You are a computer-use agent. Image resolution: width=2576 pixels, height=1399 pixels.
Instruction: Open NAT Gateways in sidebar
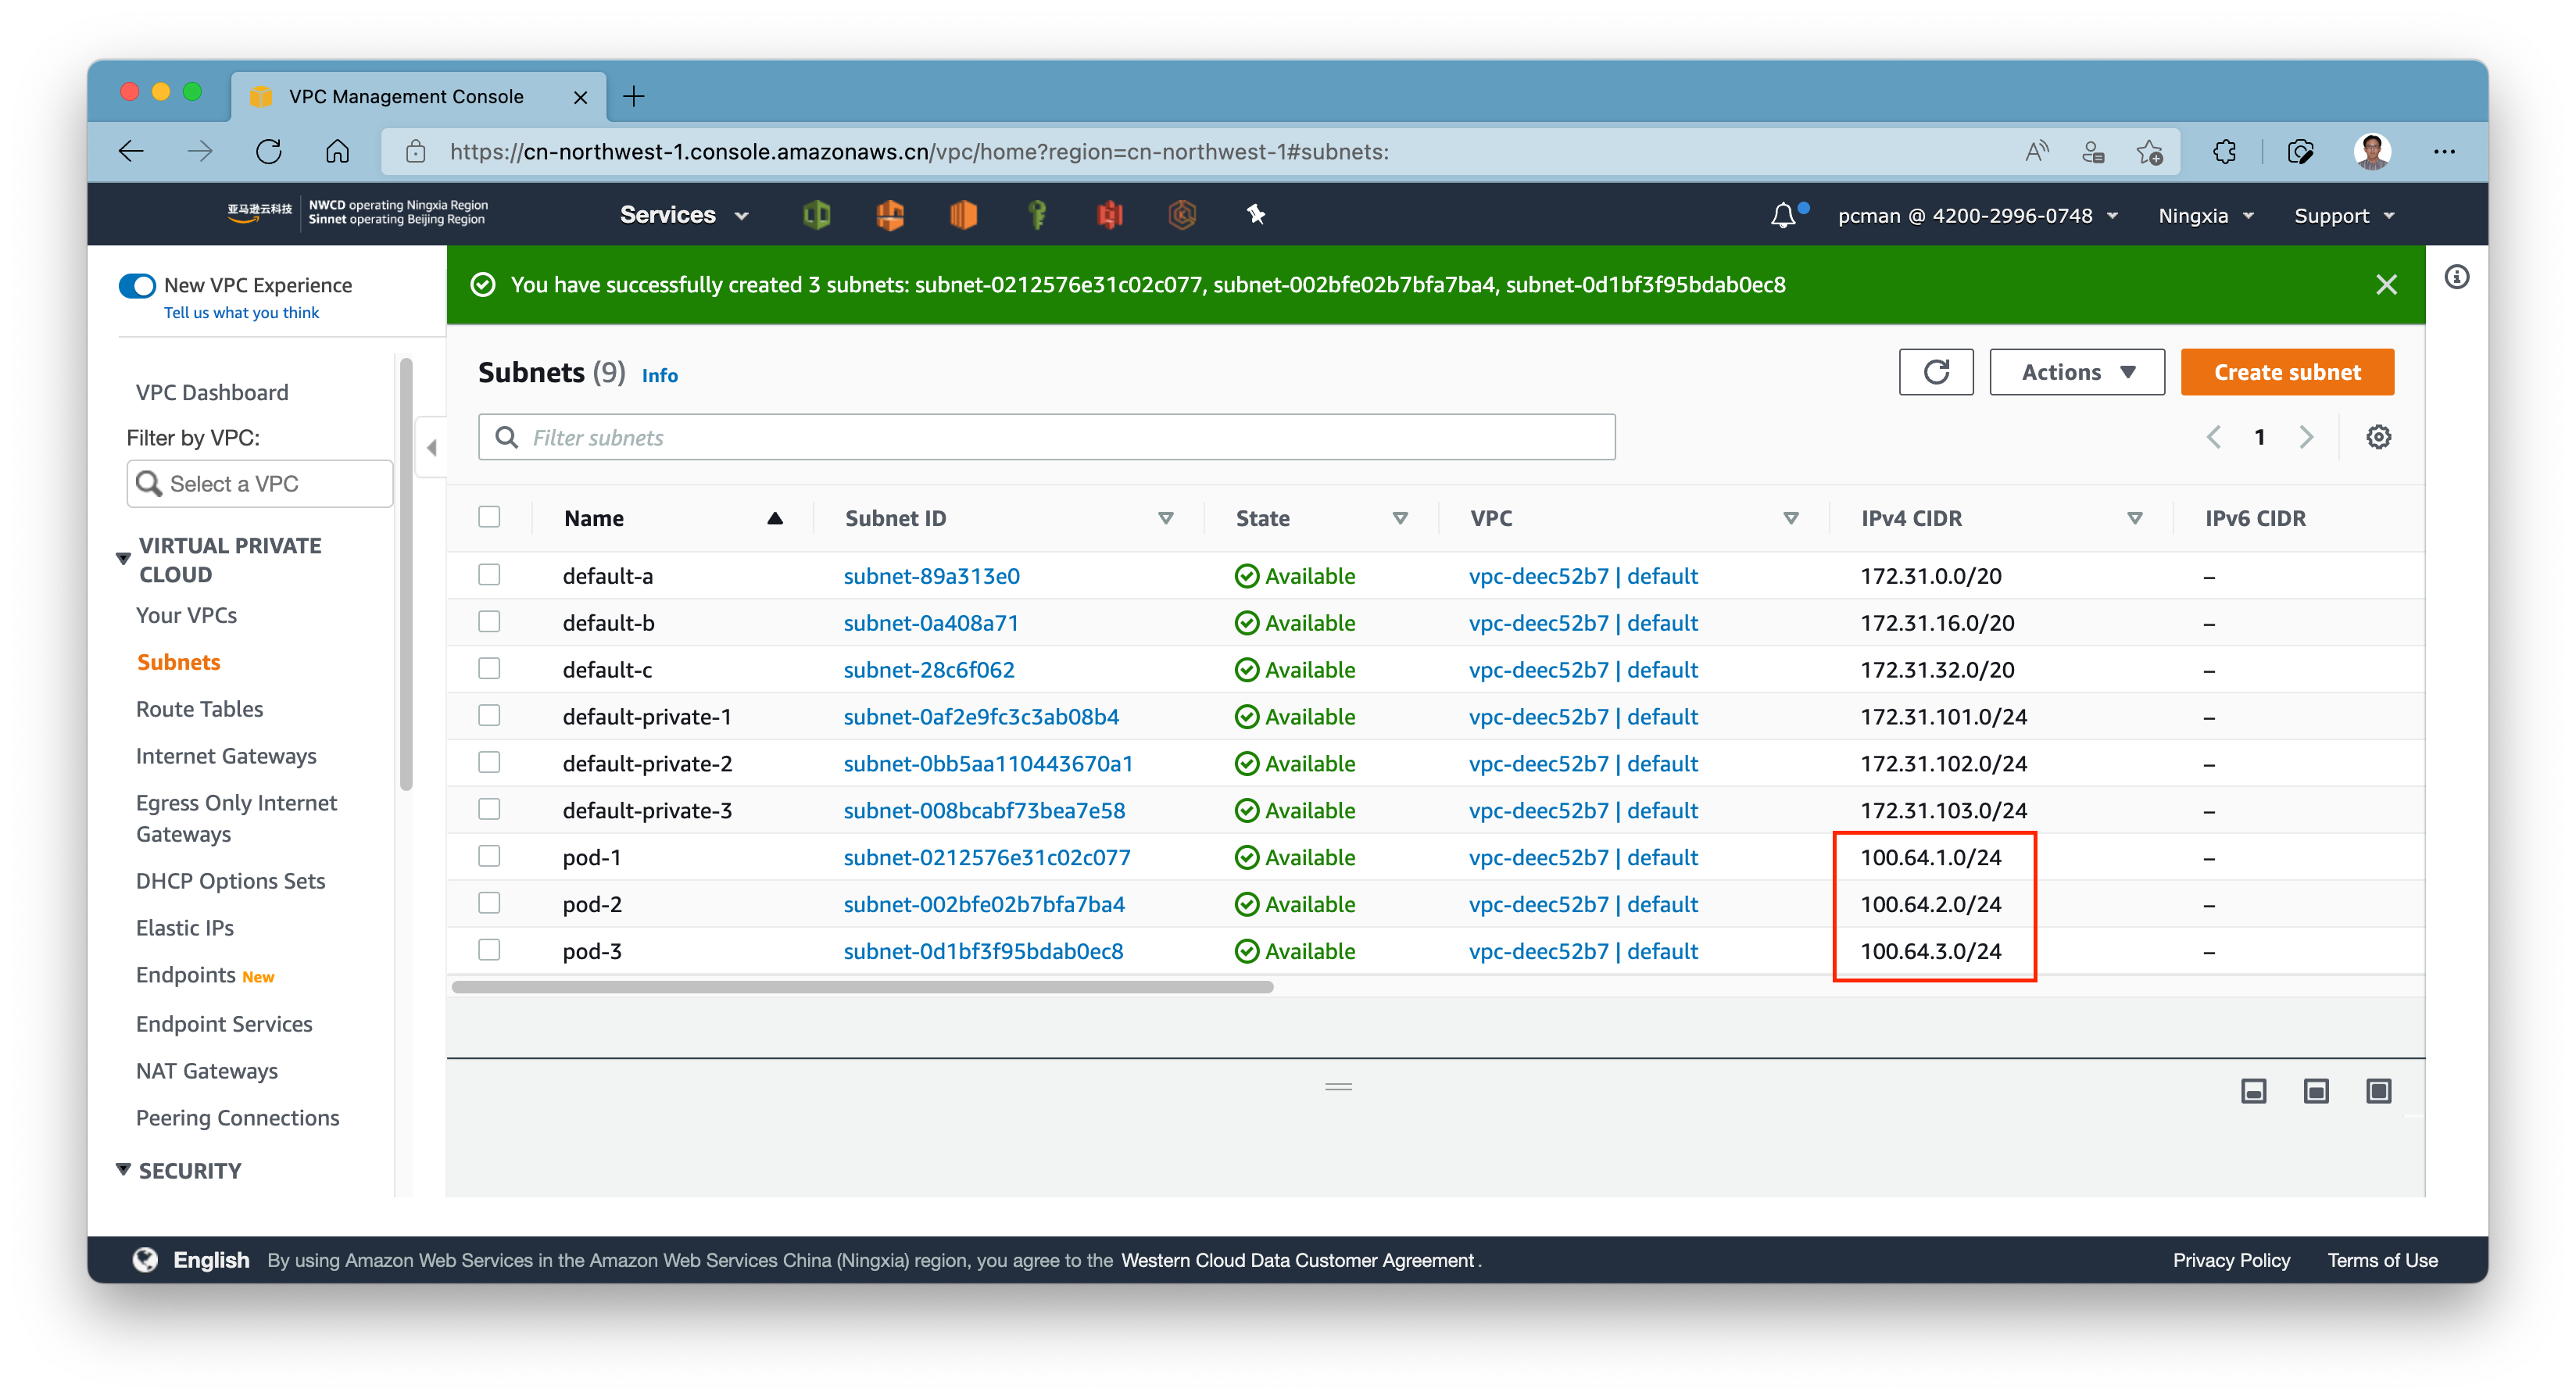point(207,1071)
